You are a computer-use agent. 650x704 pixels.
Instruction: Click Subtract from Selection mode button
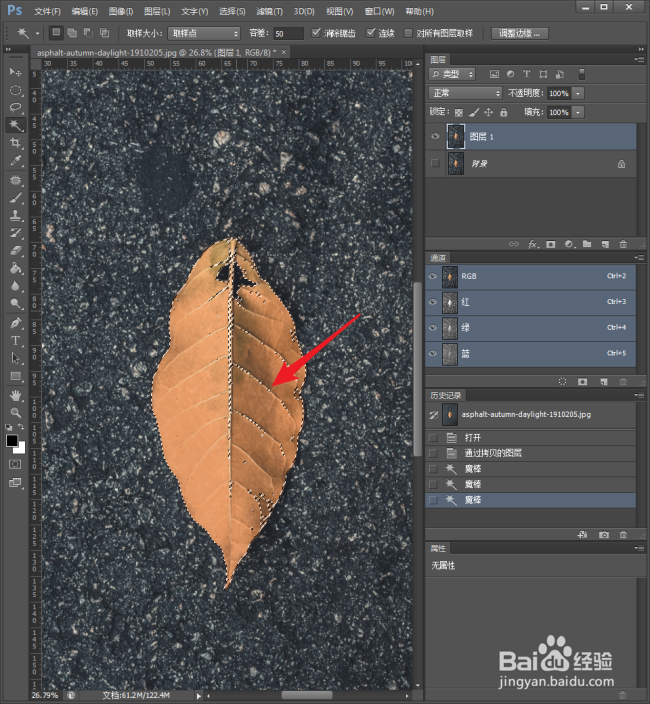point(88,33)
